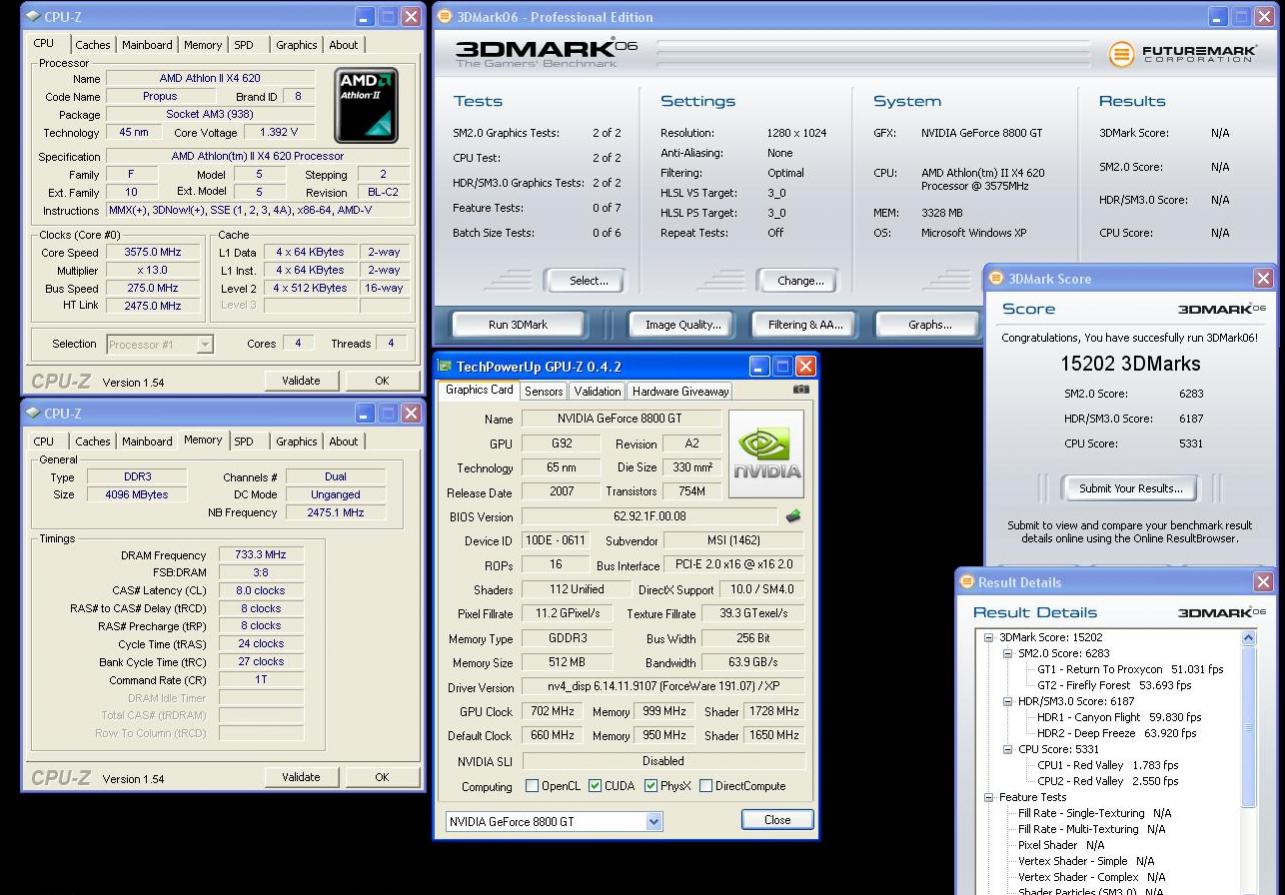Image resolution: width=1285 pixels, height=895 pixels.
Task: Collapse the CPU Score: 5331 node
Action: click(x=1008, y=749)
